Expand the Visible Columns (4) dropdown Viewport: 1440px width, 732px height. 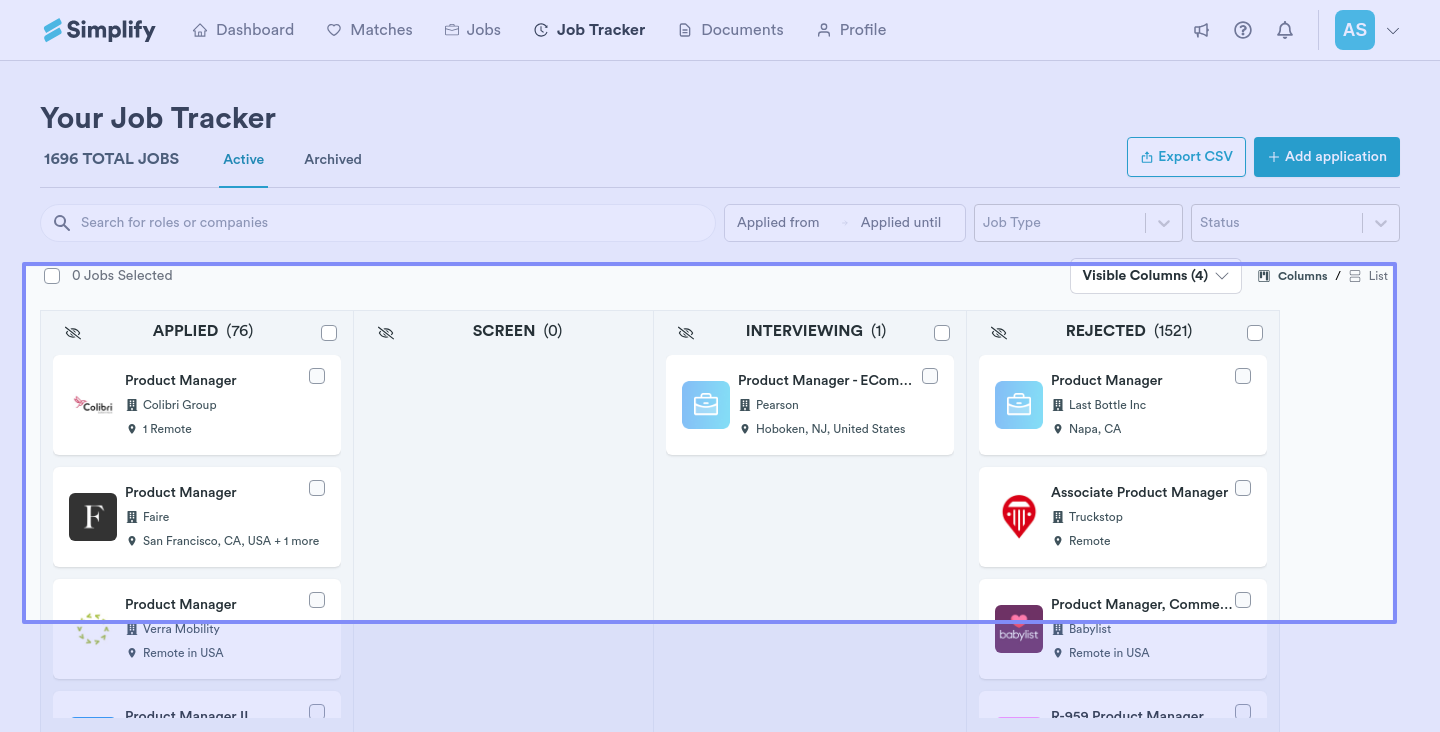(x=1155, y=276)
